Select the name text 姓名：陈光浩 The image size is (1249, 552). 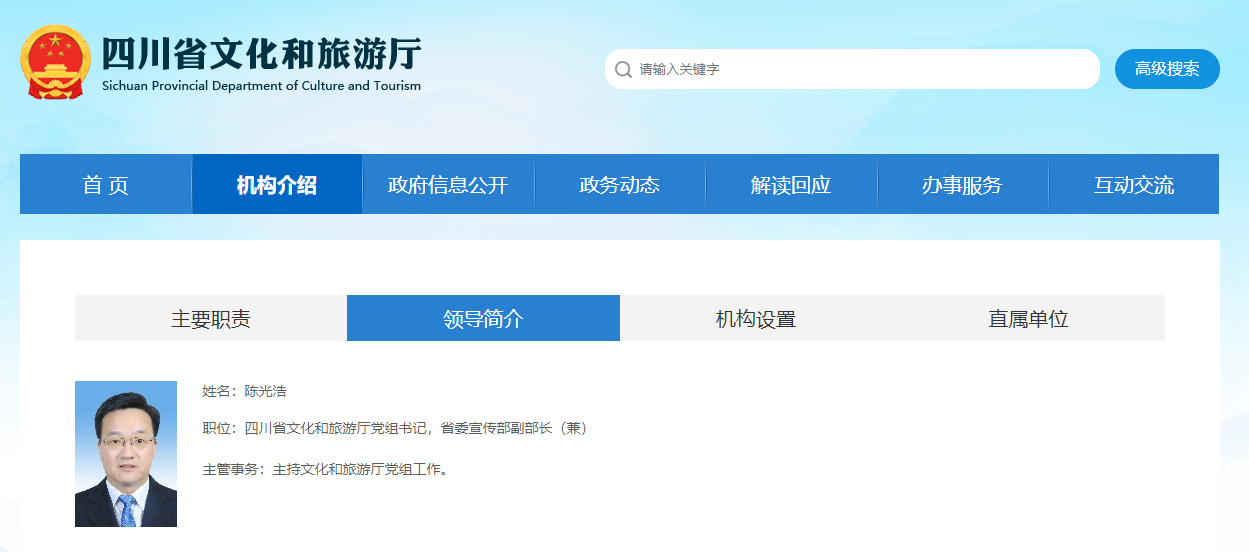(x=245, y=391)
